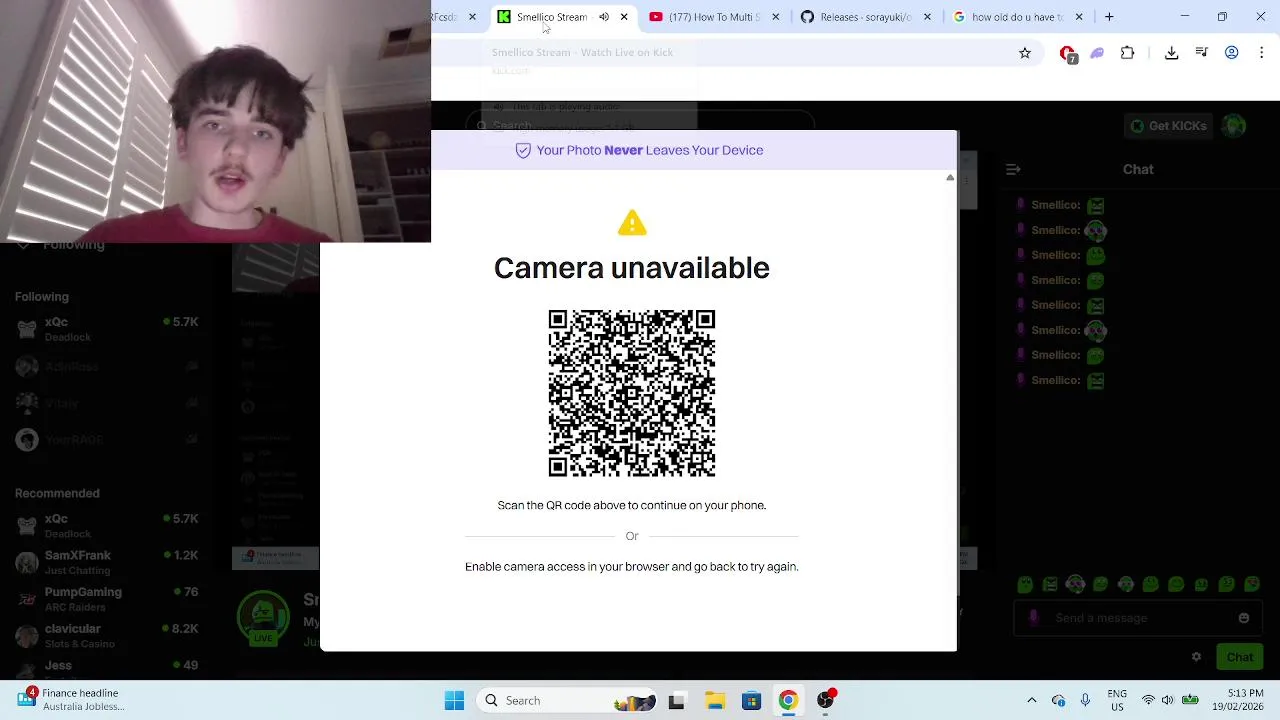Open xQc channel under Following

coord(107,329)
